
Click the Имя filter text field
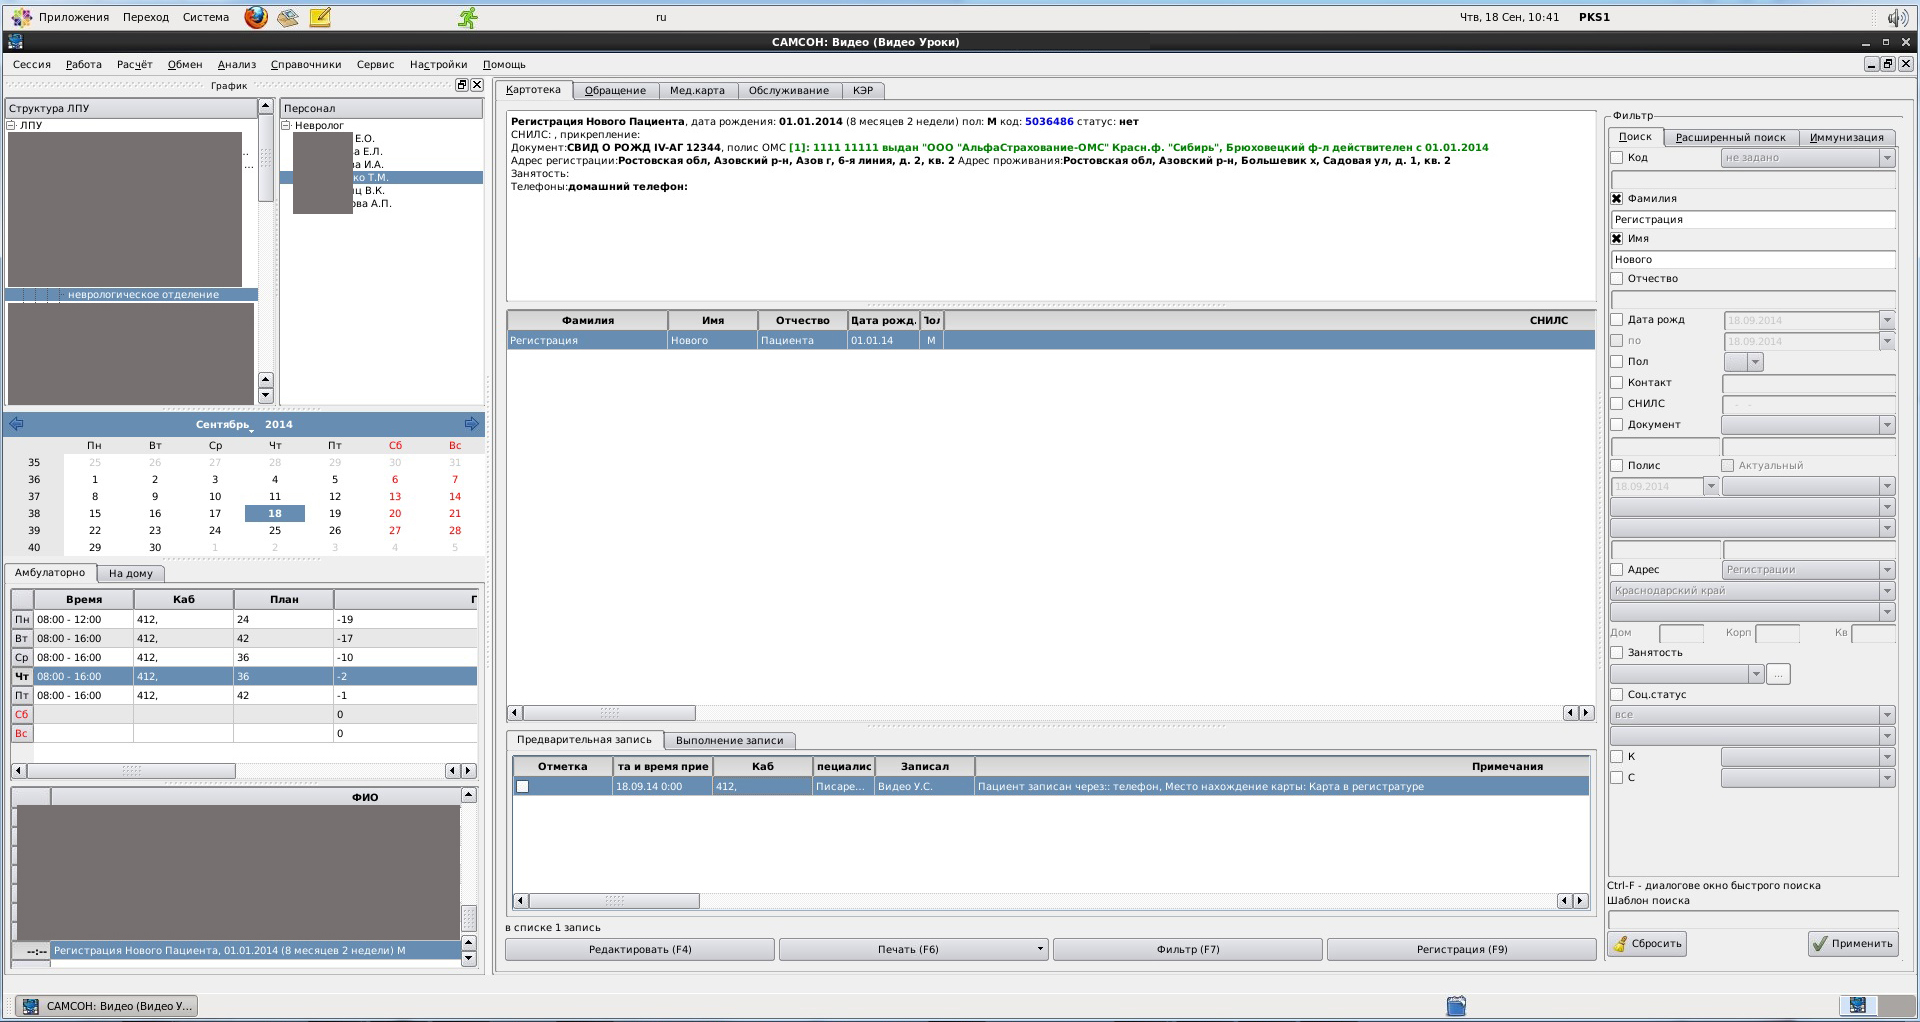click(x=1752, y=259)
